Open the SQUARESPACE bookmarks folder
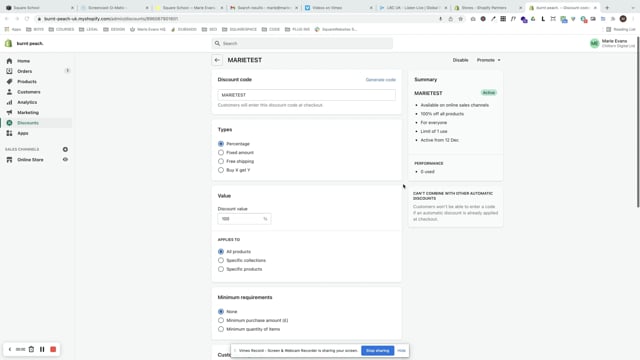Image resolution: width=640 pixels, height=360 pixels. (x=239, y=29)
